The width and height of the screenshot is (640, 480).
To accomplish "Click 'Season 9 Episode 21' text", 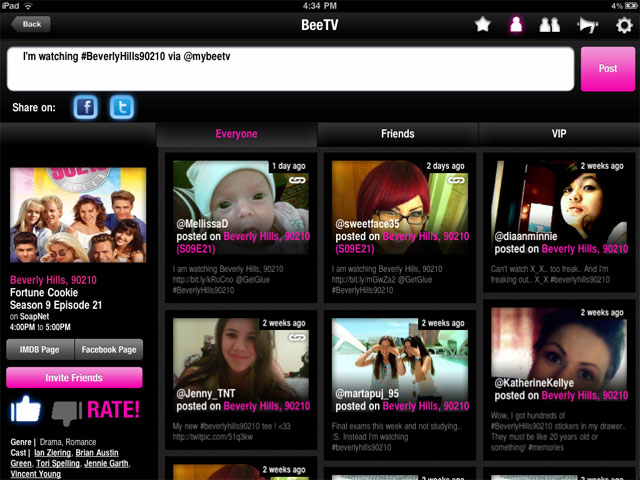I will click(x=56, y=305).
